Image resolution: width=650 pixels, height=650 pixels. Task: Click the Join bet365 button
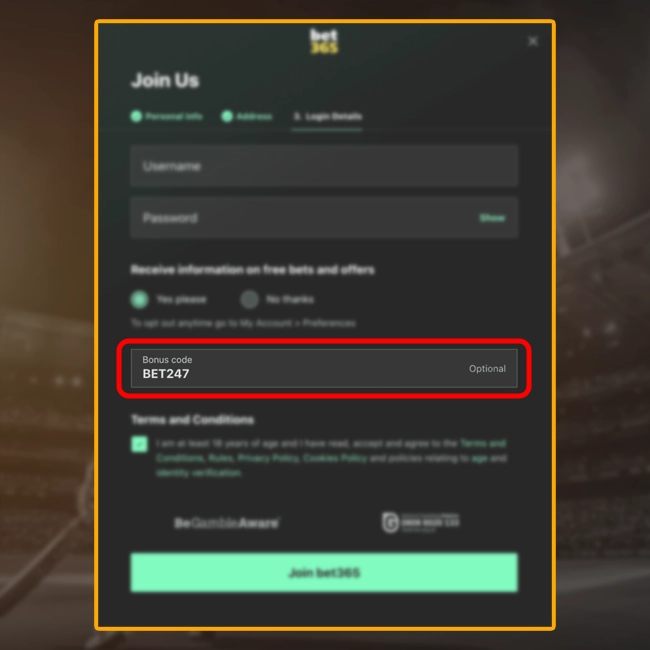pos(324,573)
